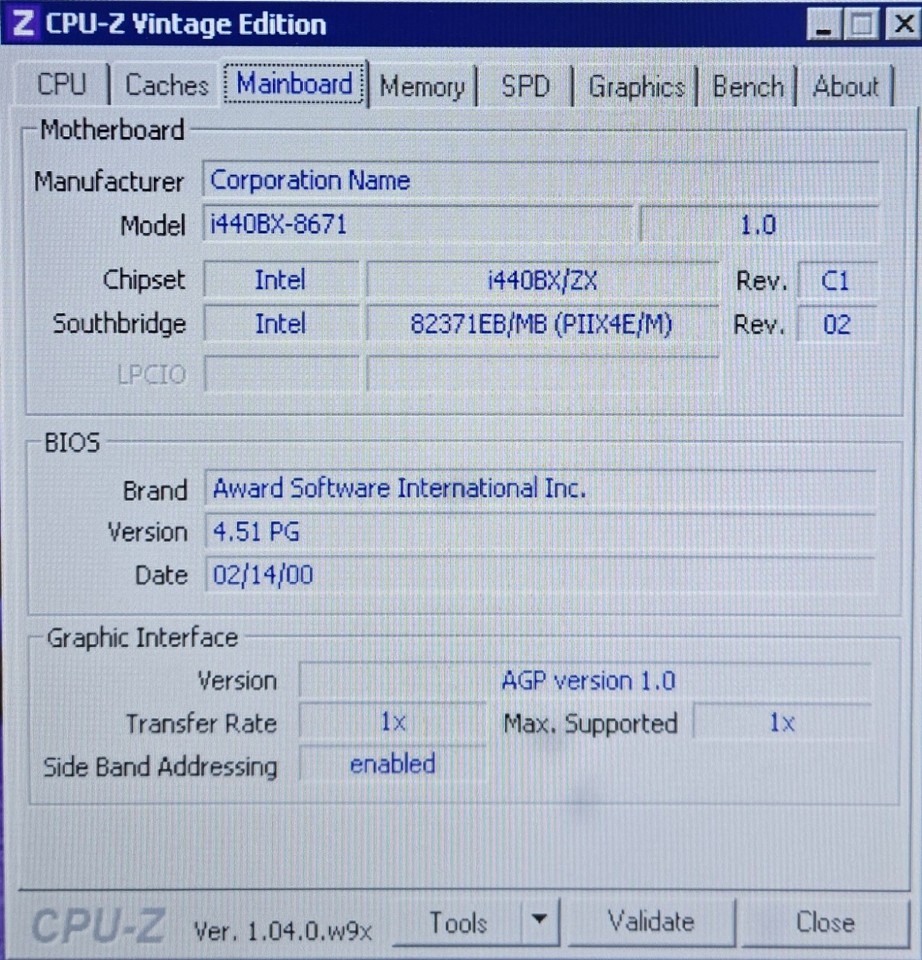Click the Southbridge Rev field showing 02
922x960 pixels.
pyautogui.click(x=838, y=324)
